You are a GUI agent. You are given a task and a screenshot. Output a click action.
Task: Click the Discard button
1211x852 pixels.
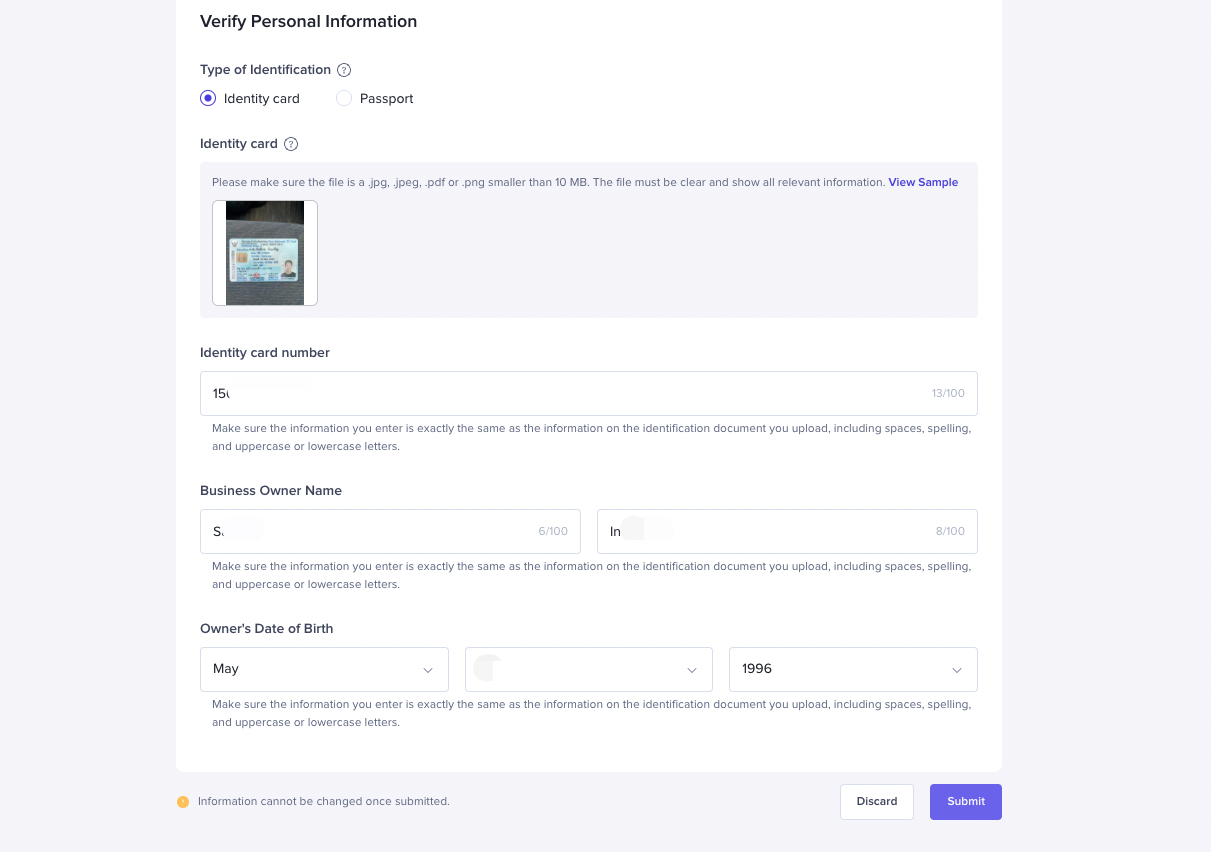877,802
